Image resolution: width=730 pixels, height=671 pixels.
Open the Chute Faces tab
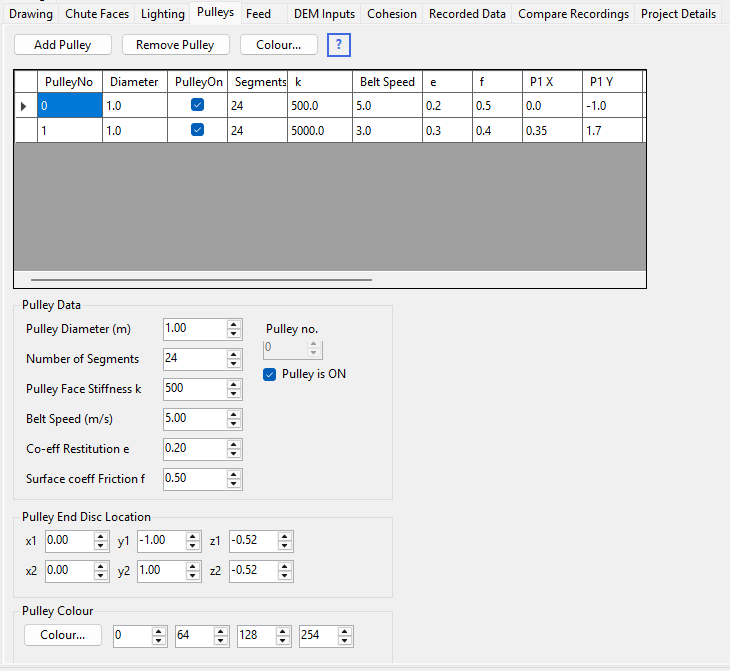(x=97, y=14)
